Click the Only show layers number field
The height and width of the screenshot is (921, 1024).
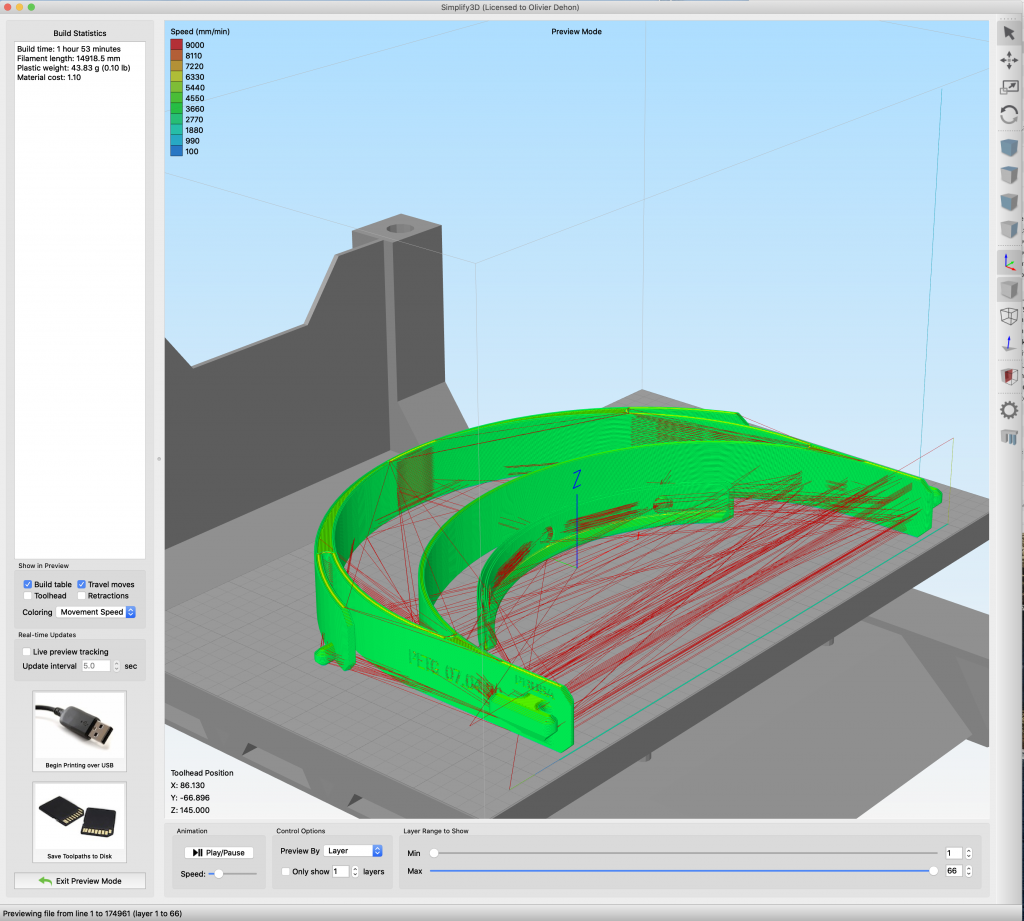pos(340,872)
